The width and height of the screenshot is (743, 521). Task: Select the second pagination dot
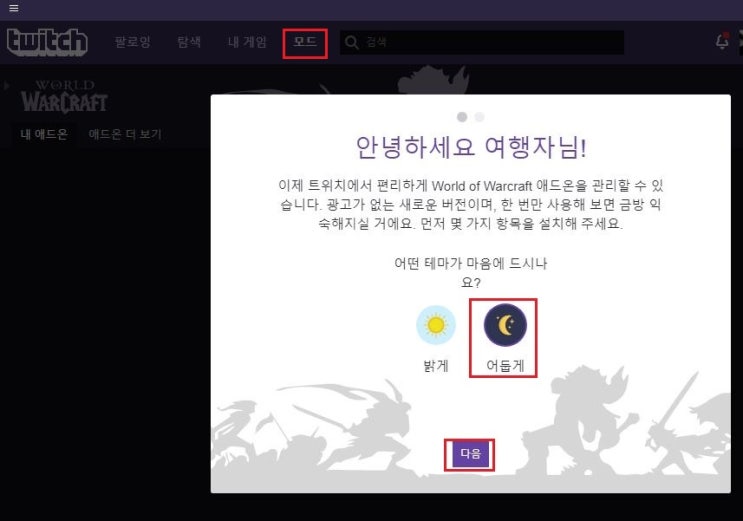point(479,117)
